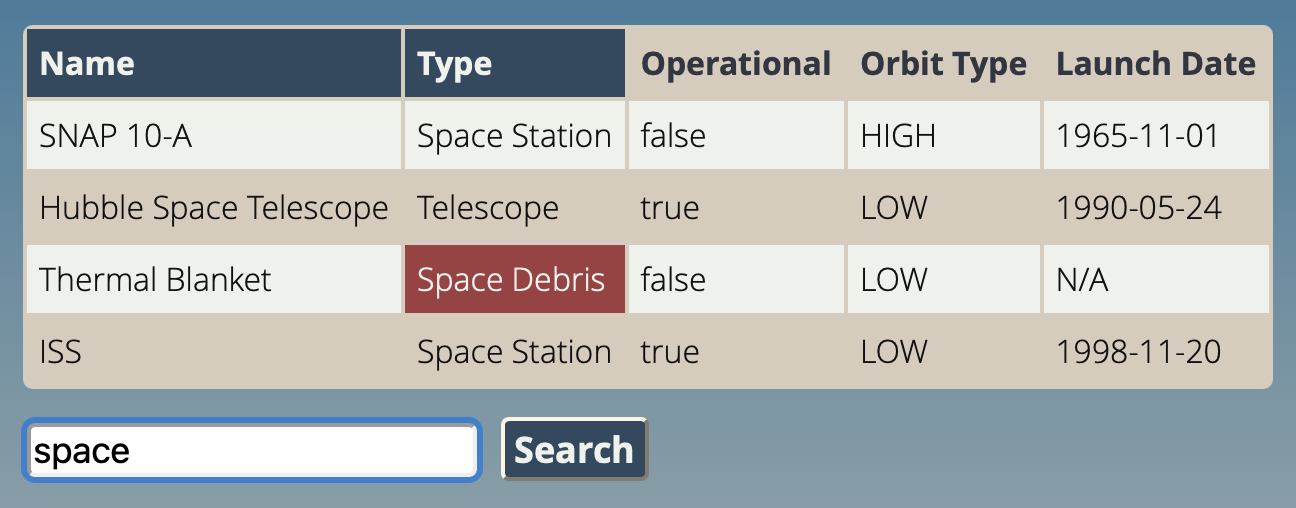Sort by the Type column header
The width and height of the screenshot is (1296, 508).
(x=515, y=64)
